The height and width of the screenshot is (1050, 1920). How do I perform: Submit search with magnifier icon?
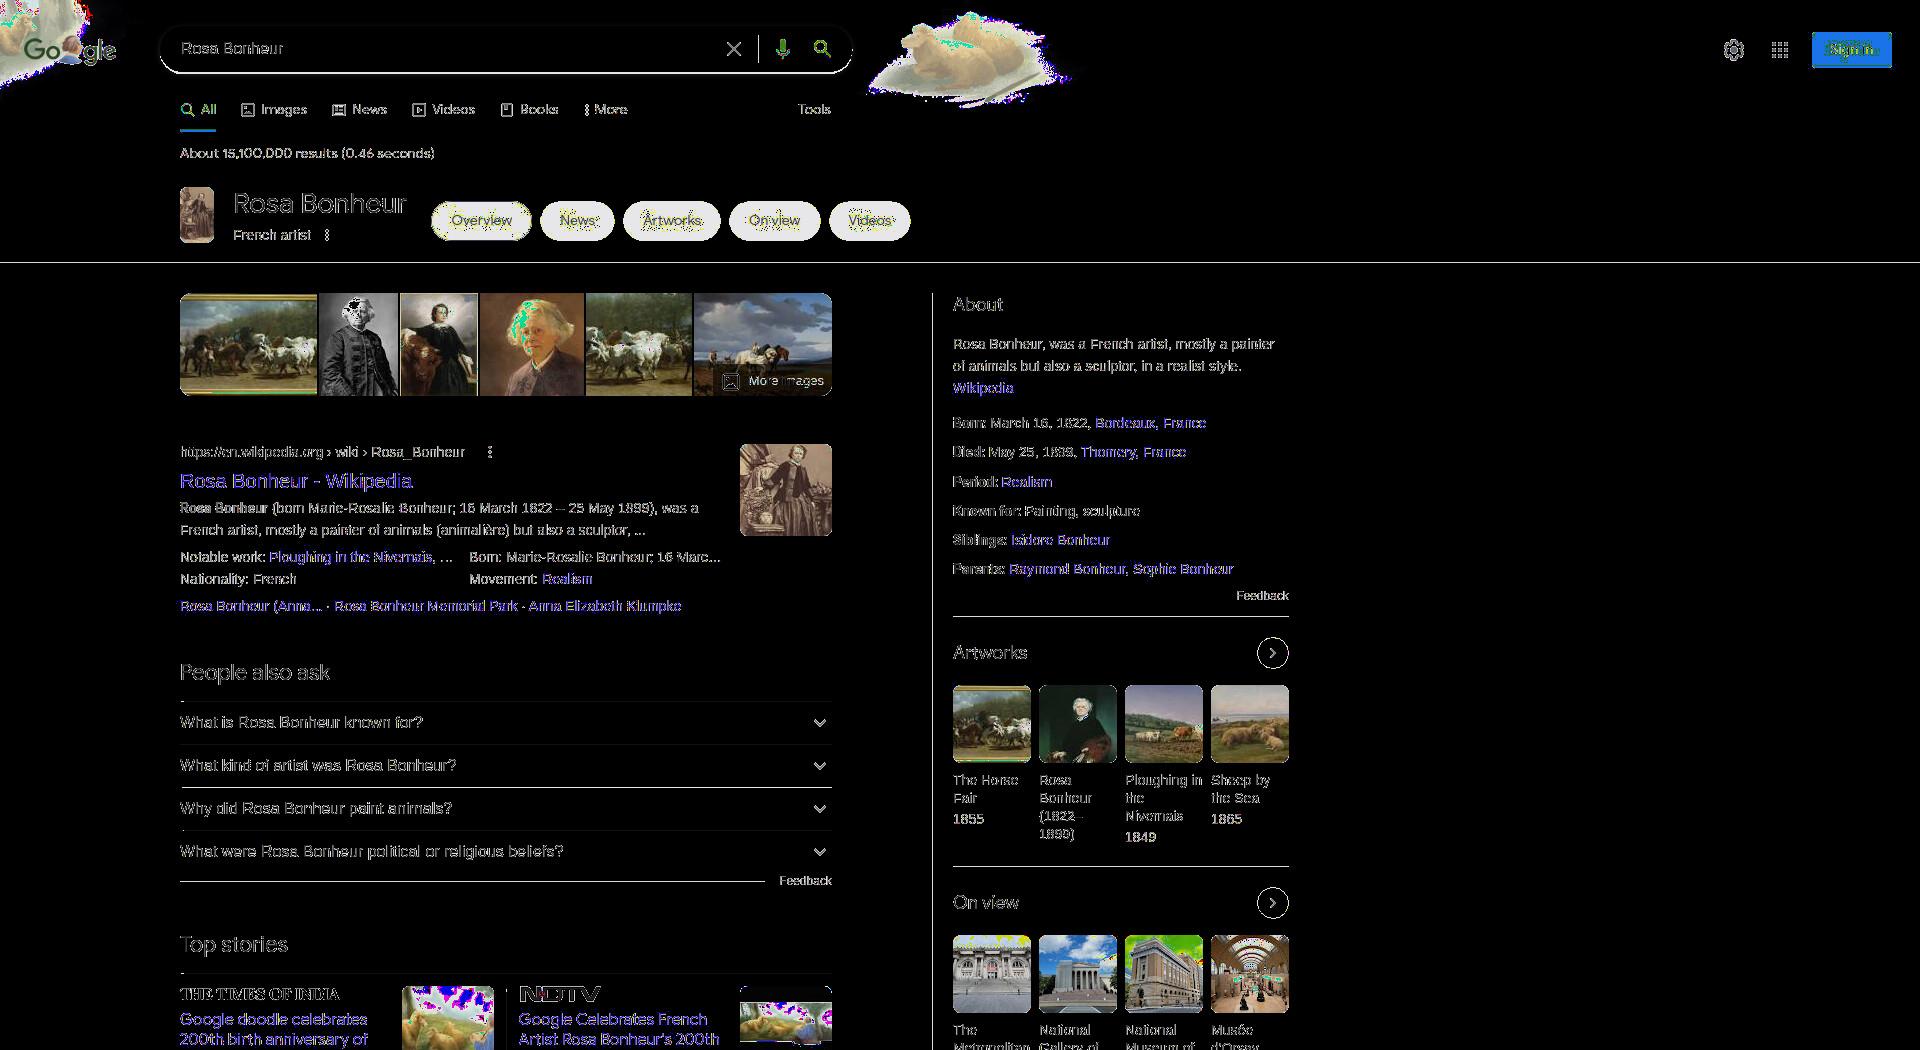822,49
